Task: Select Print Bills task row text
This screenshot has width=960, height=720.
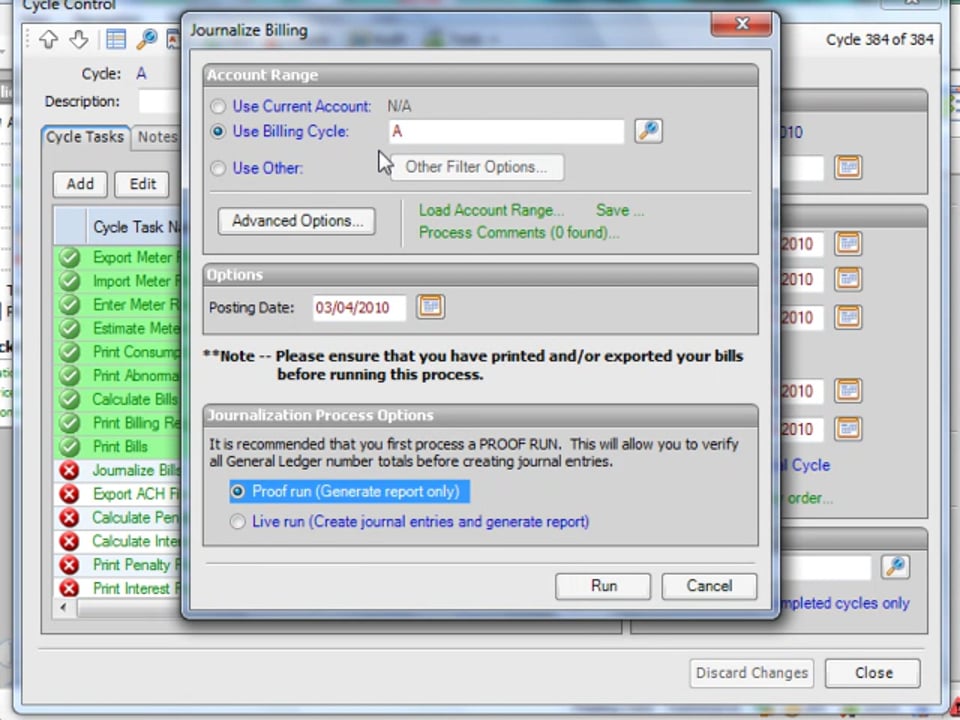Action: point(120,447)
